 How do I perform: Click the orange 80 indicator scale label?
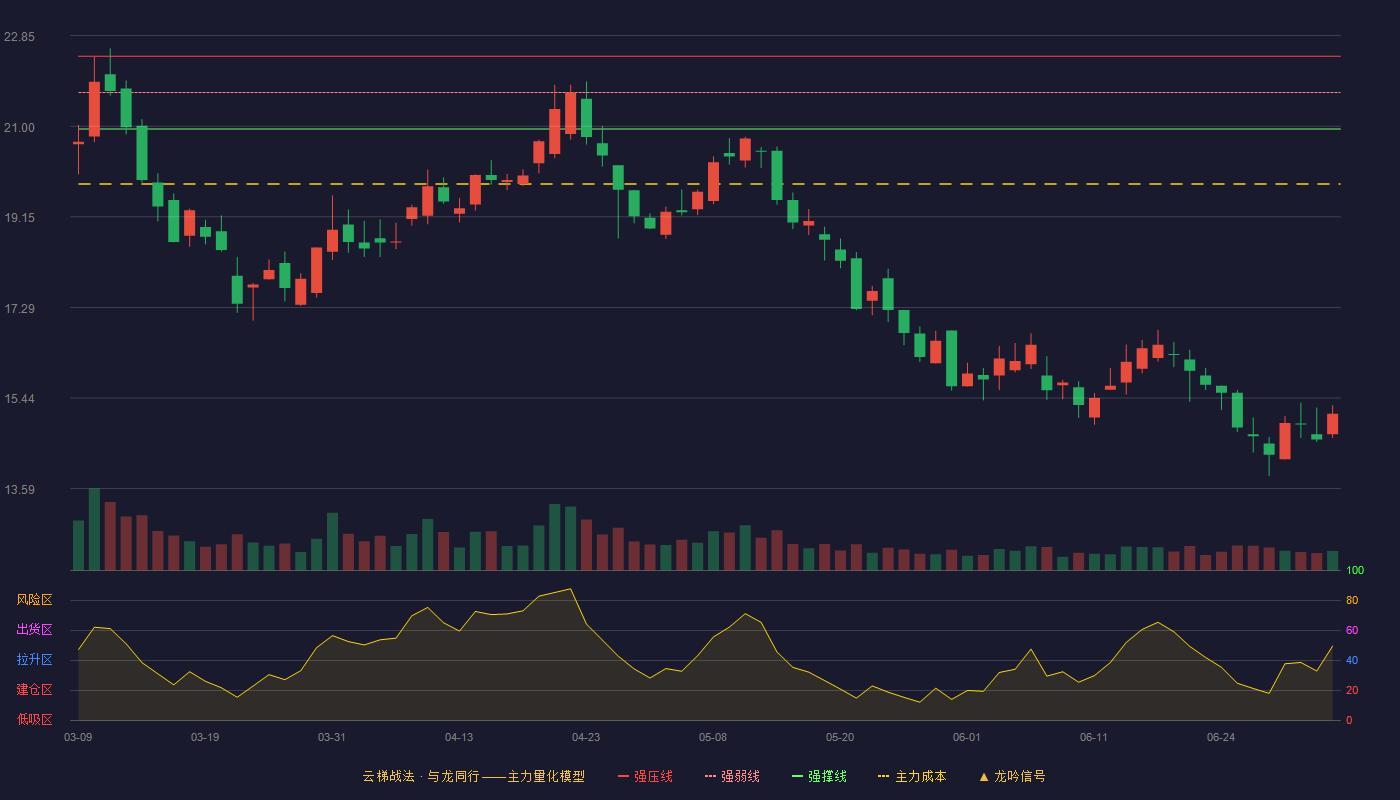pos(1352,600)
